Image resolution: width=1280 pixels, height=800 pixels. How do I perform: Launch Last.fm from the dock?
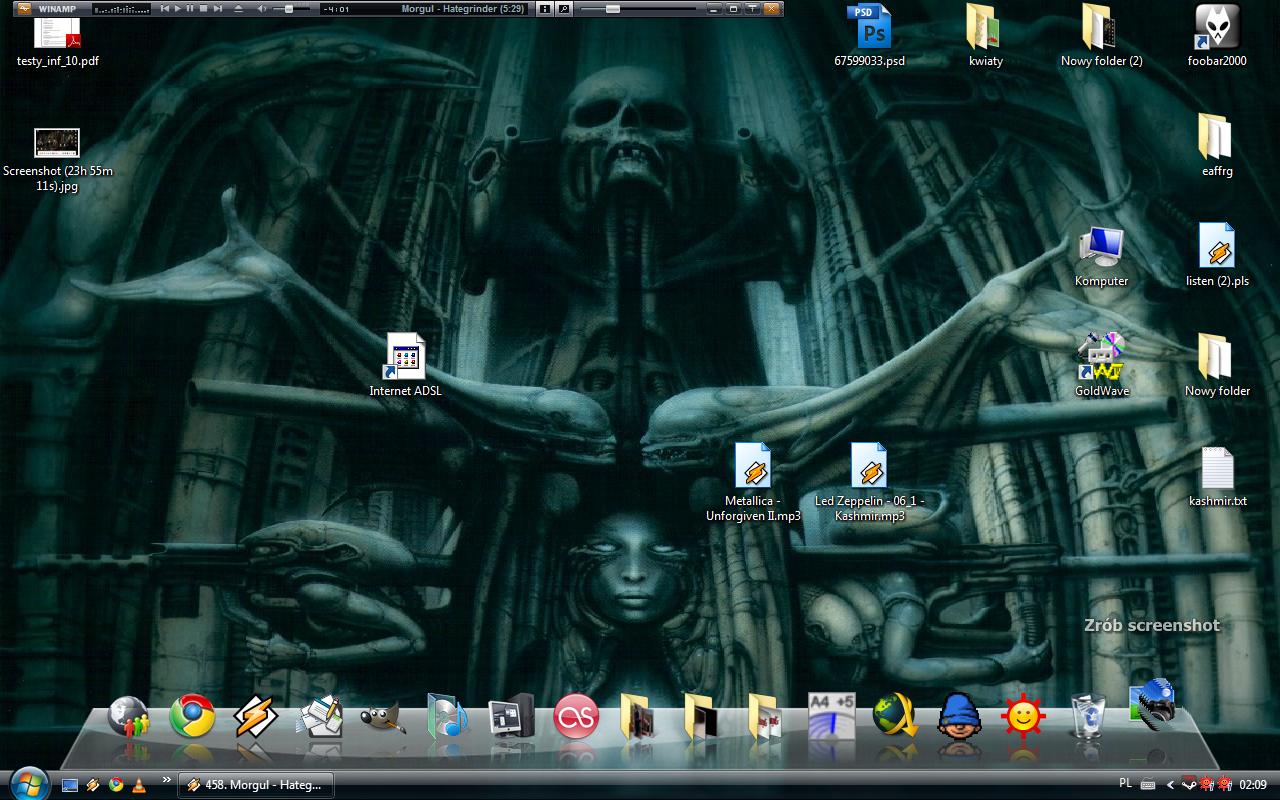pyautogui.click(x=576, y=717)
